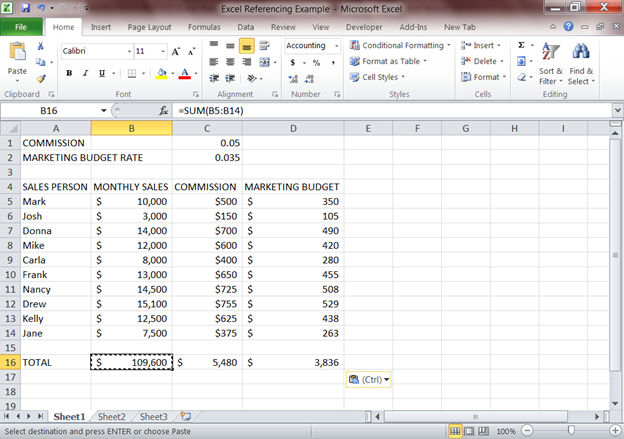Switch to the Page Layout tab
The image size is (624, 439).
point(149,27)
